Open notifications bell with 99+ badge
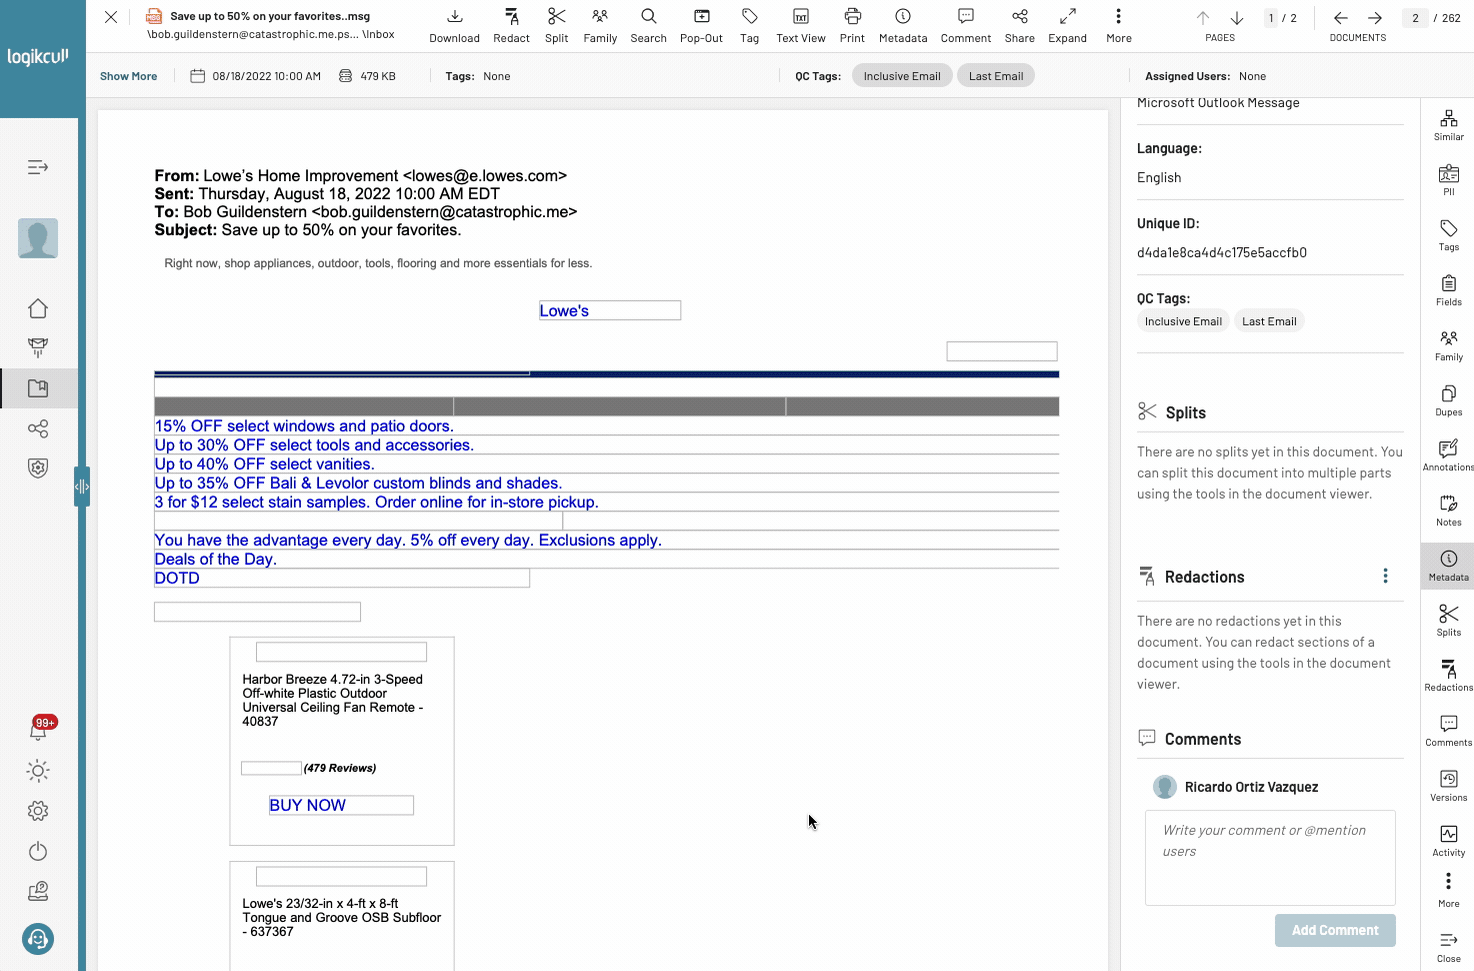Screen dimensions: 1474x971 [x=38, y=729]
